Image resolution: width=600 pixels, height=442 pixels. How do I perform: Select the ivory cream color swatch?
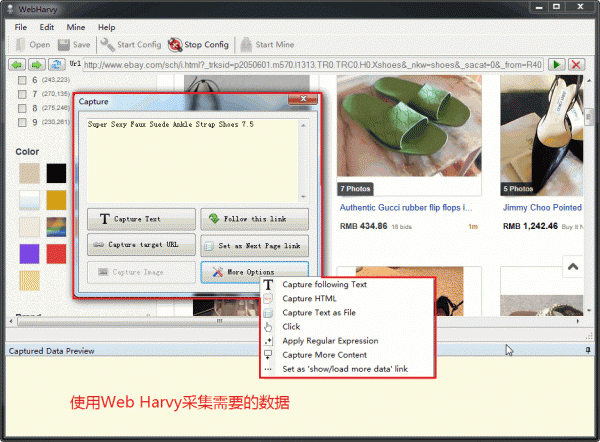(29, 227)
